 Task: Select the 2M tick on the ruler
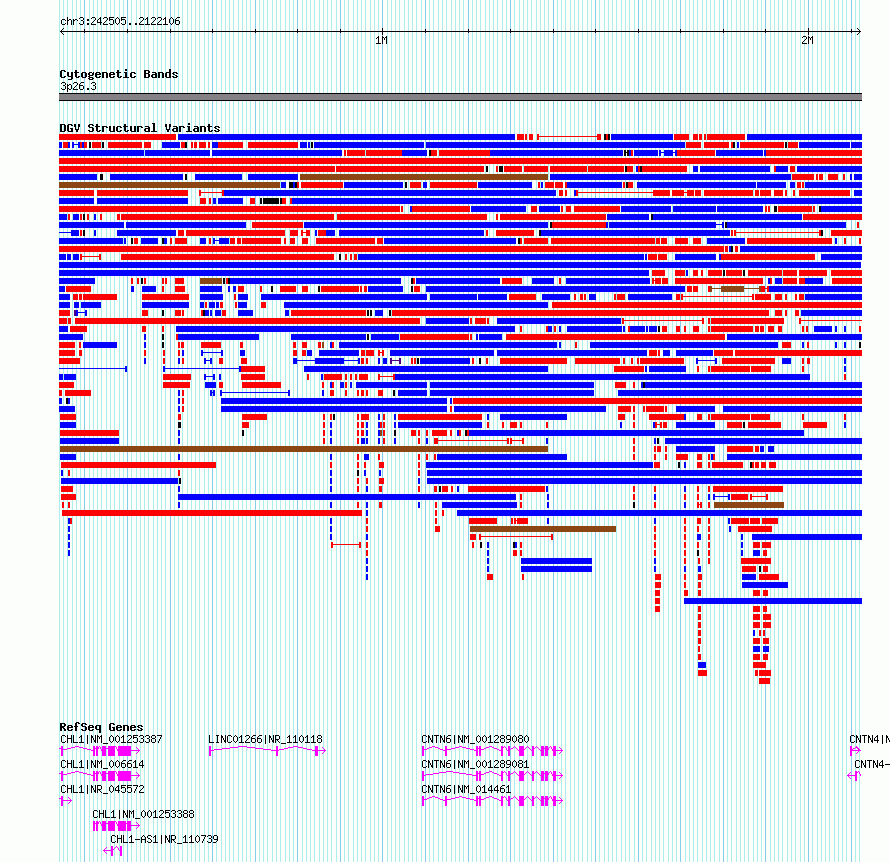point(807,40)
